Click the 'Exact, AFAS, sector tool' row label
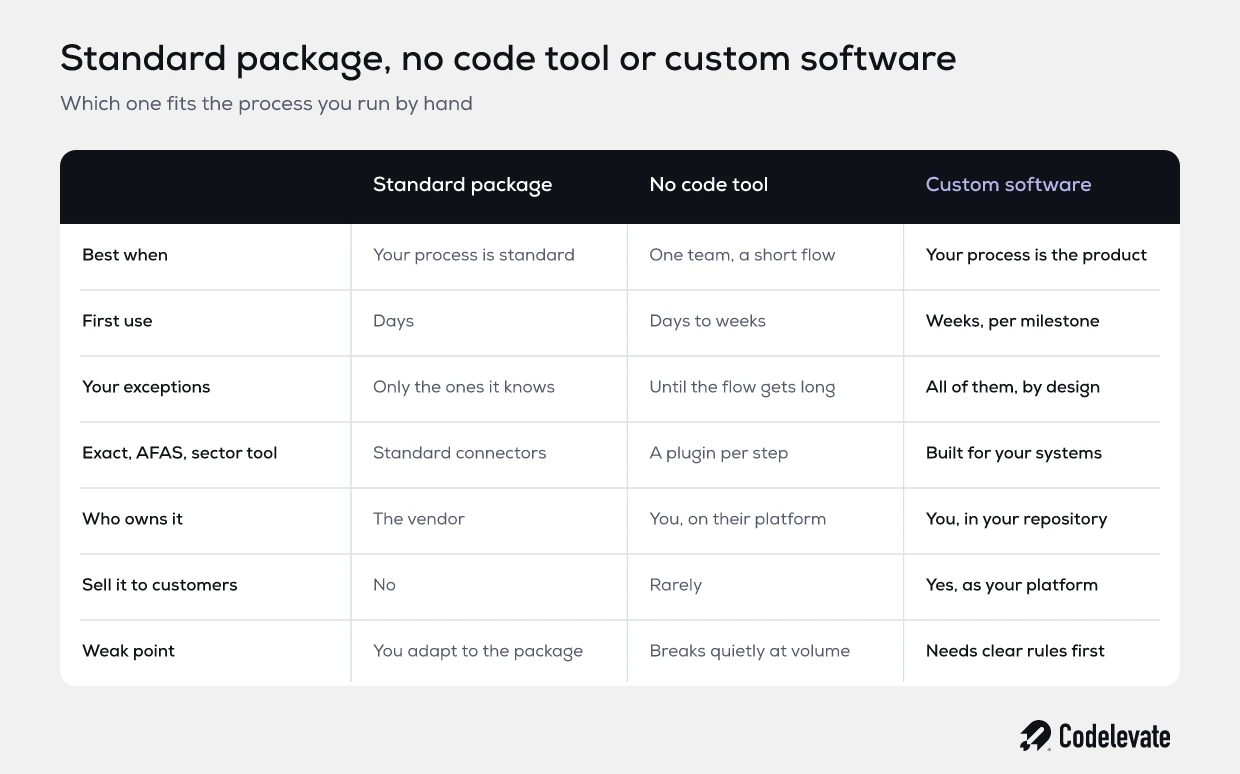 click(180, 453)
